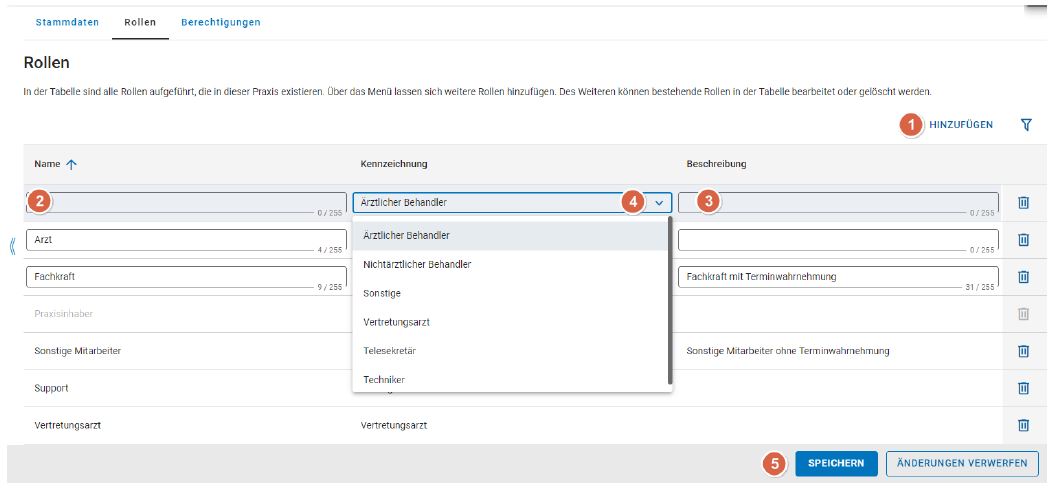Click trash icon for Vertretungsarzt row
The width and height of the screenshot is (1057, 495).
pyautogui.click(x=1023, y=425)
